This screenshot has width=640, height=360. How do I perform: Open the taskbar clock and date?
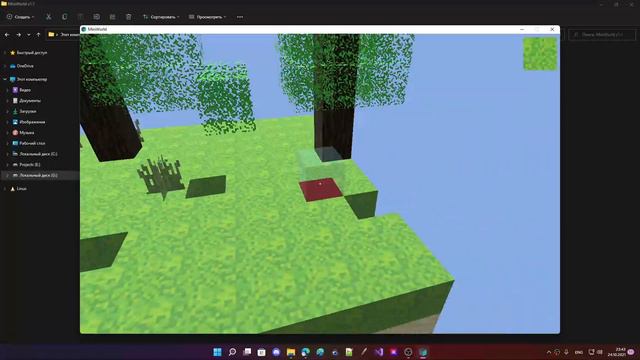point(616,352)
